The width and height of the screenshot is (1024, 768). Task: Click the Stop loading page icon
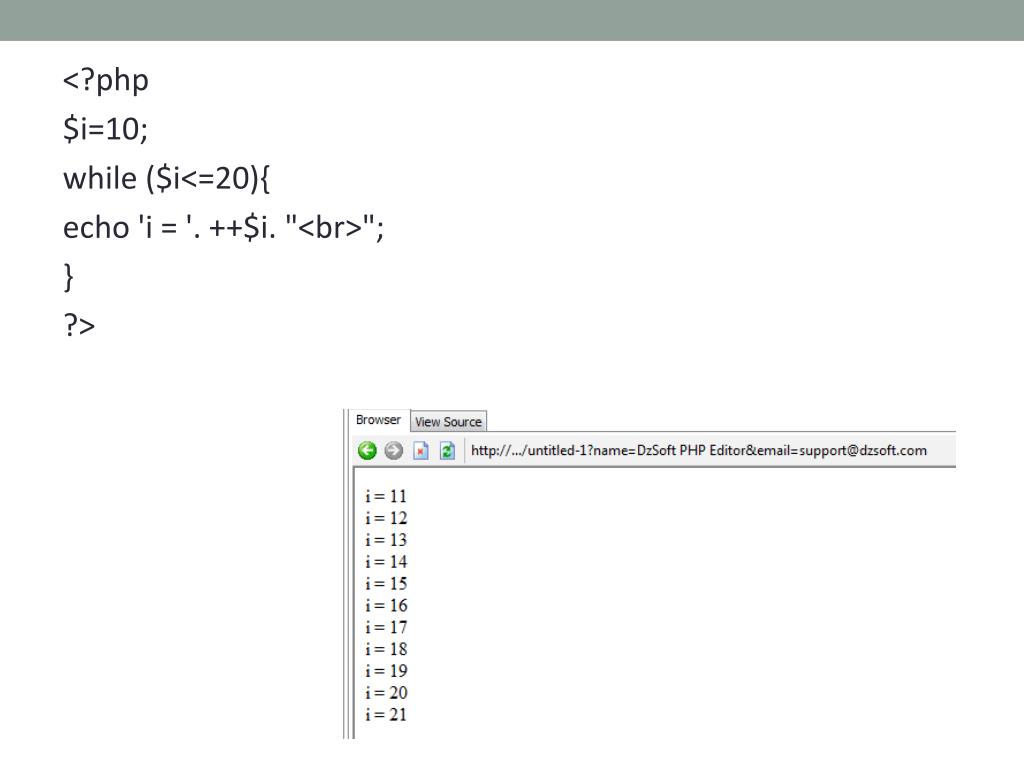[421, 451]
